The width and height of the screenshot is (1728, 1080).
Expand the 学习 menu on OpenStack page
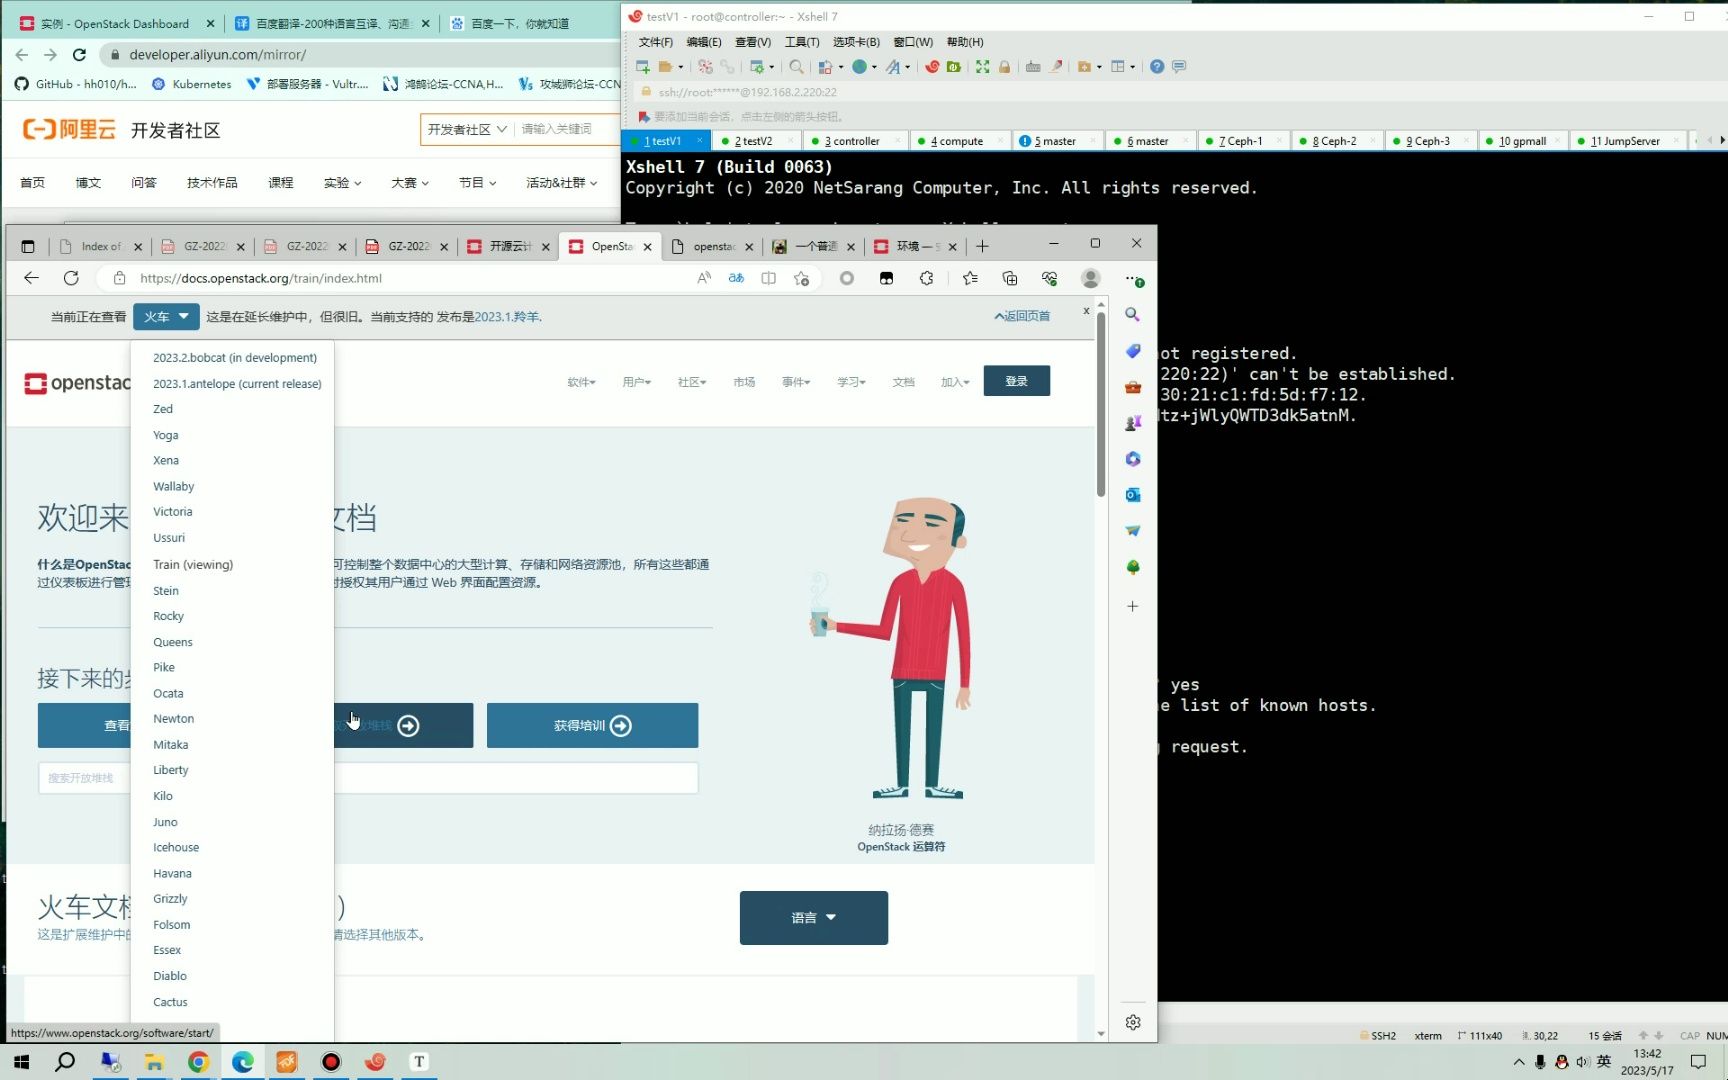point(851,382)
